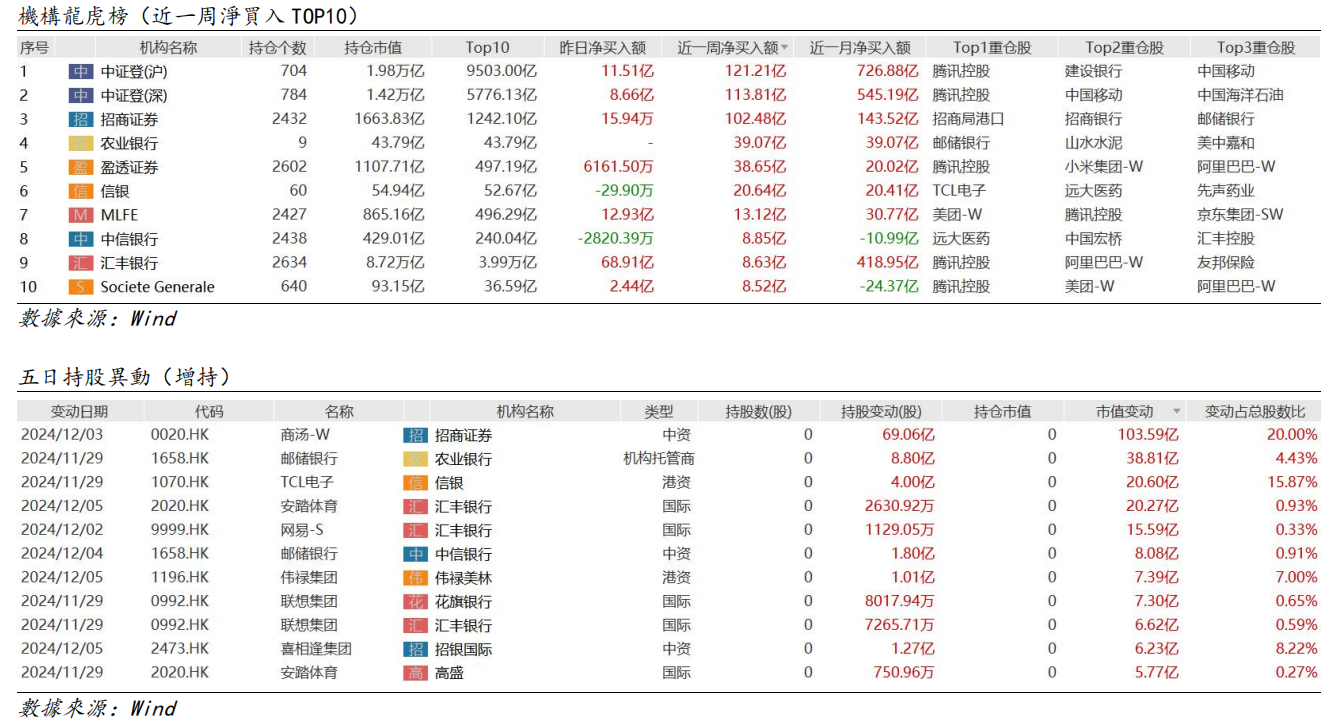Select the 15.87% ratio cell
This screenshot has height=723, width=1330.
pos(1292,482)
